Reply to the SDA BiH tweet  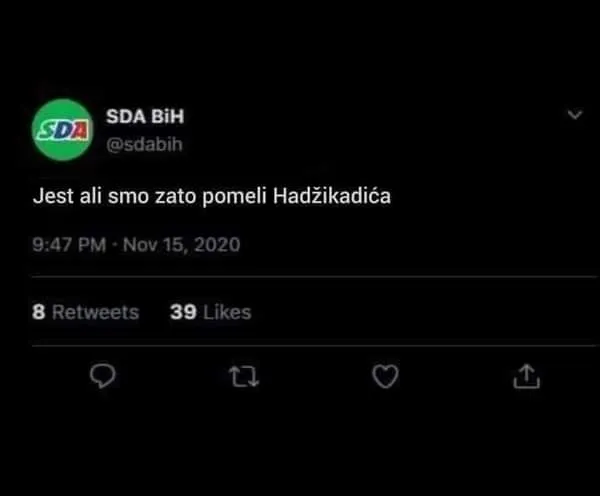coord(105,376)
